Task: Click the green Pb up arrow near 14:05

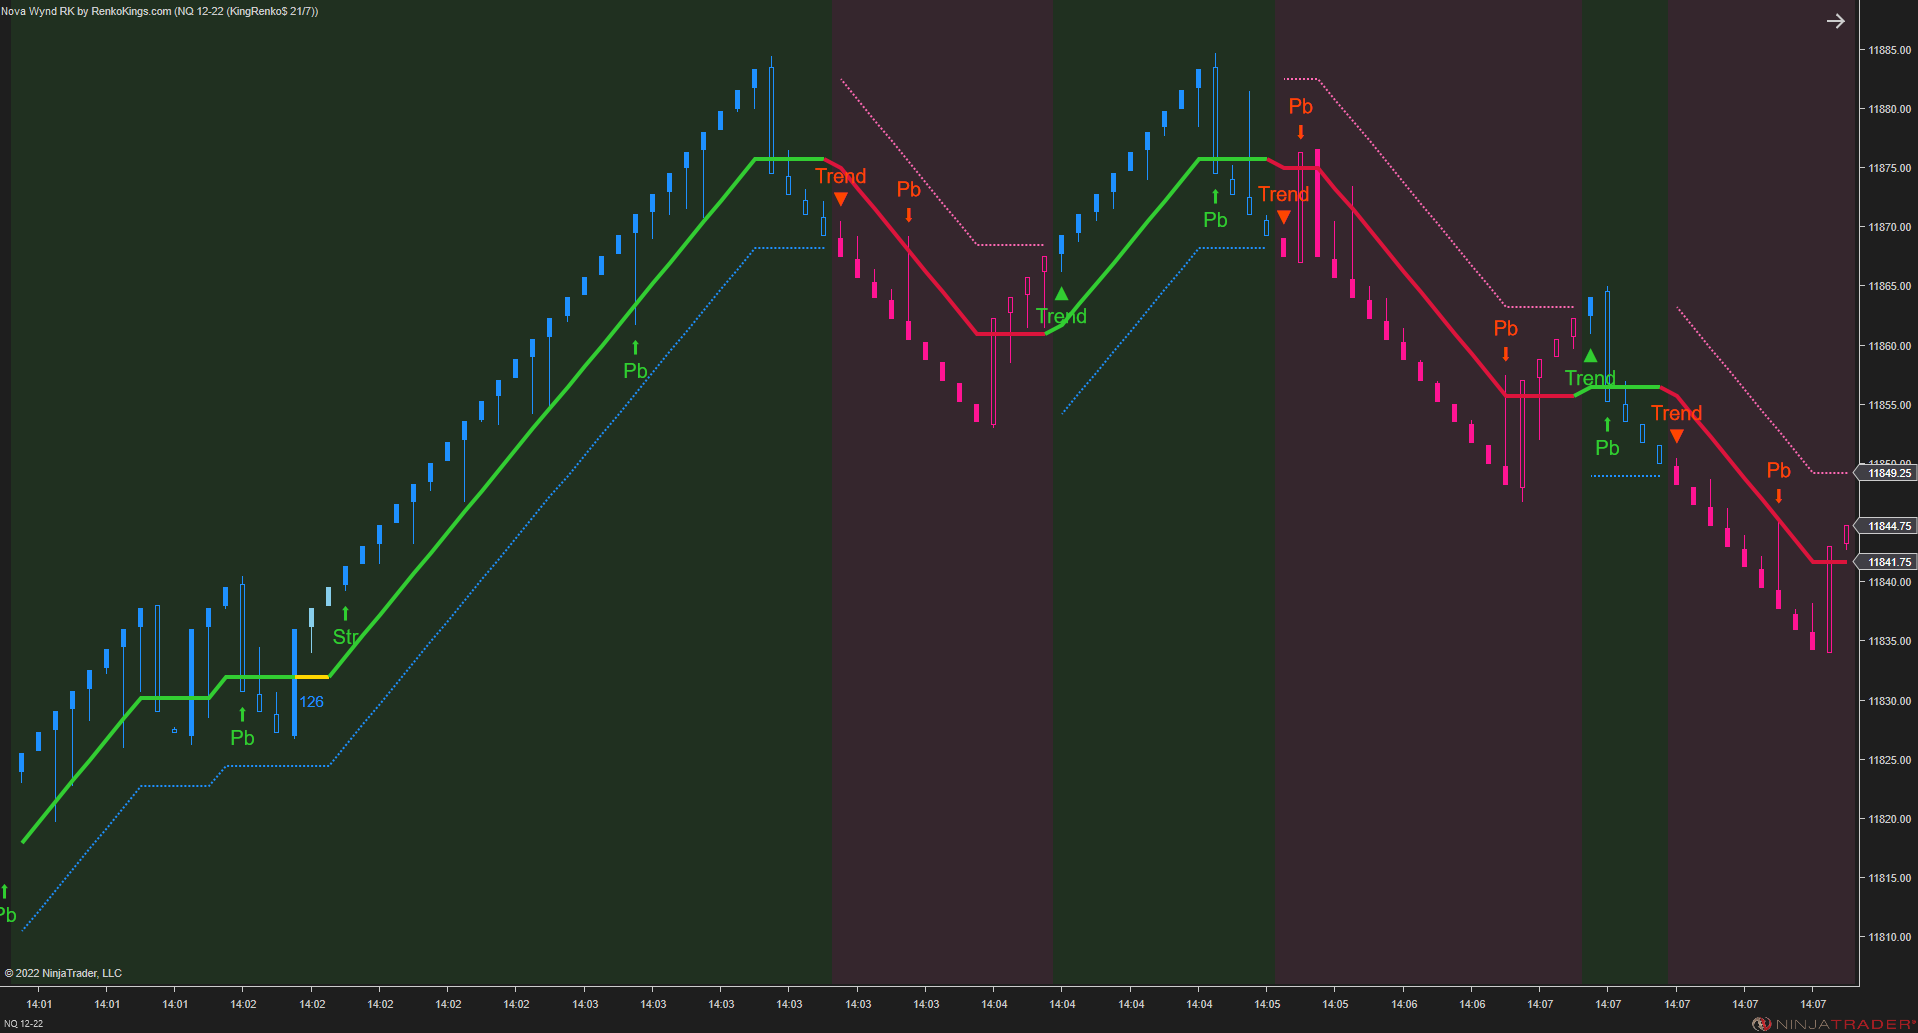Action: (x=1214, y=196)
